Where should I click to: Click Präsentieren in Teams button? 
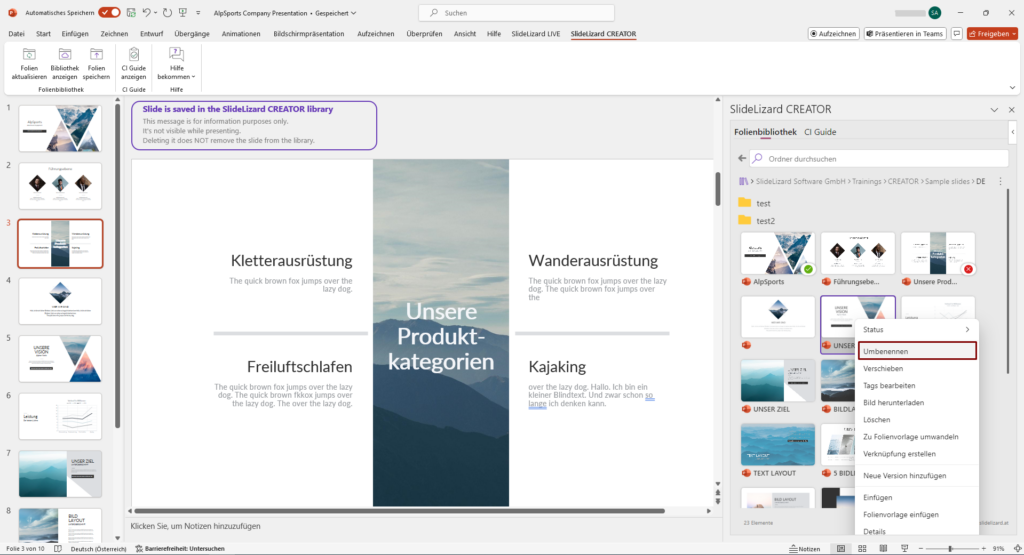905,33
